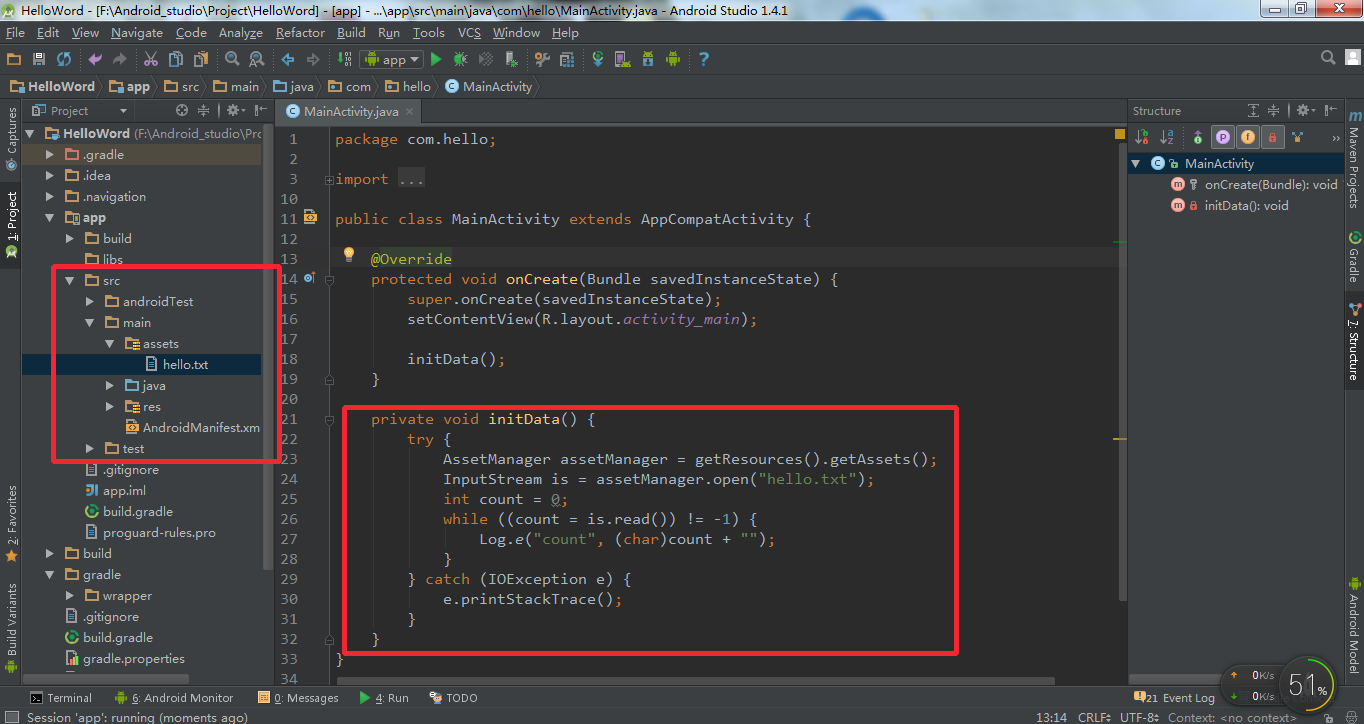
Task: Open the Gradle side panel
Action: [1354, 256]
